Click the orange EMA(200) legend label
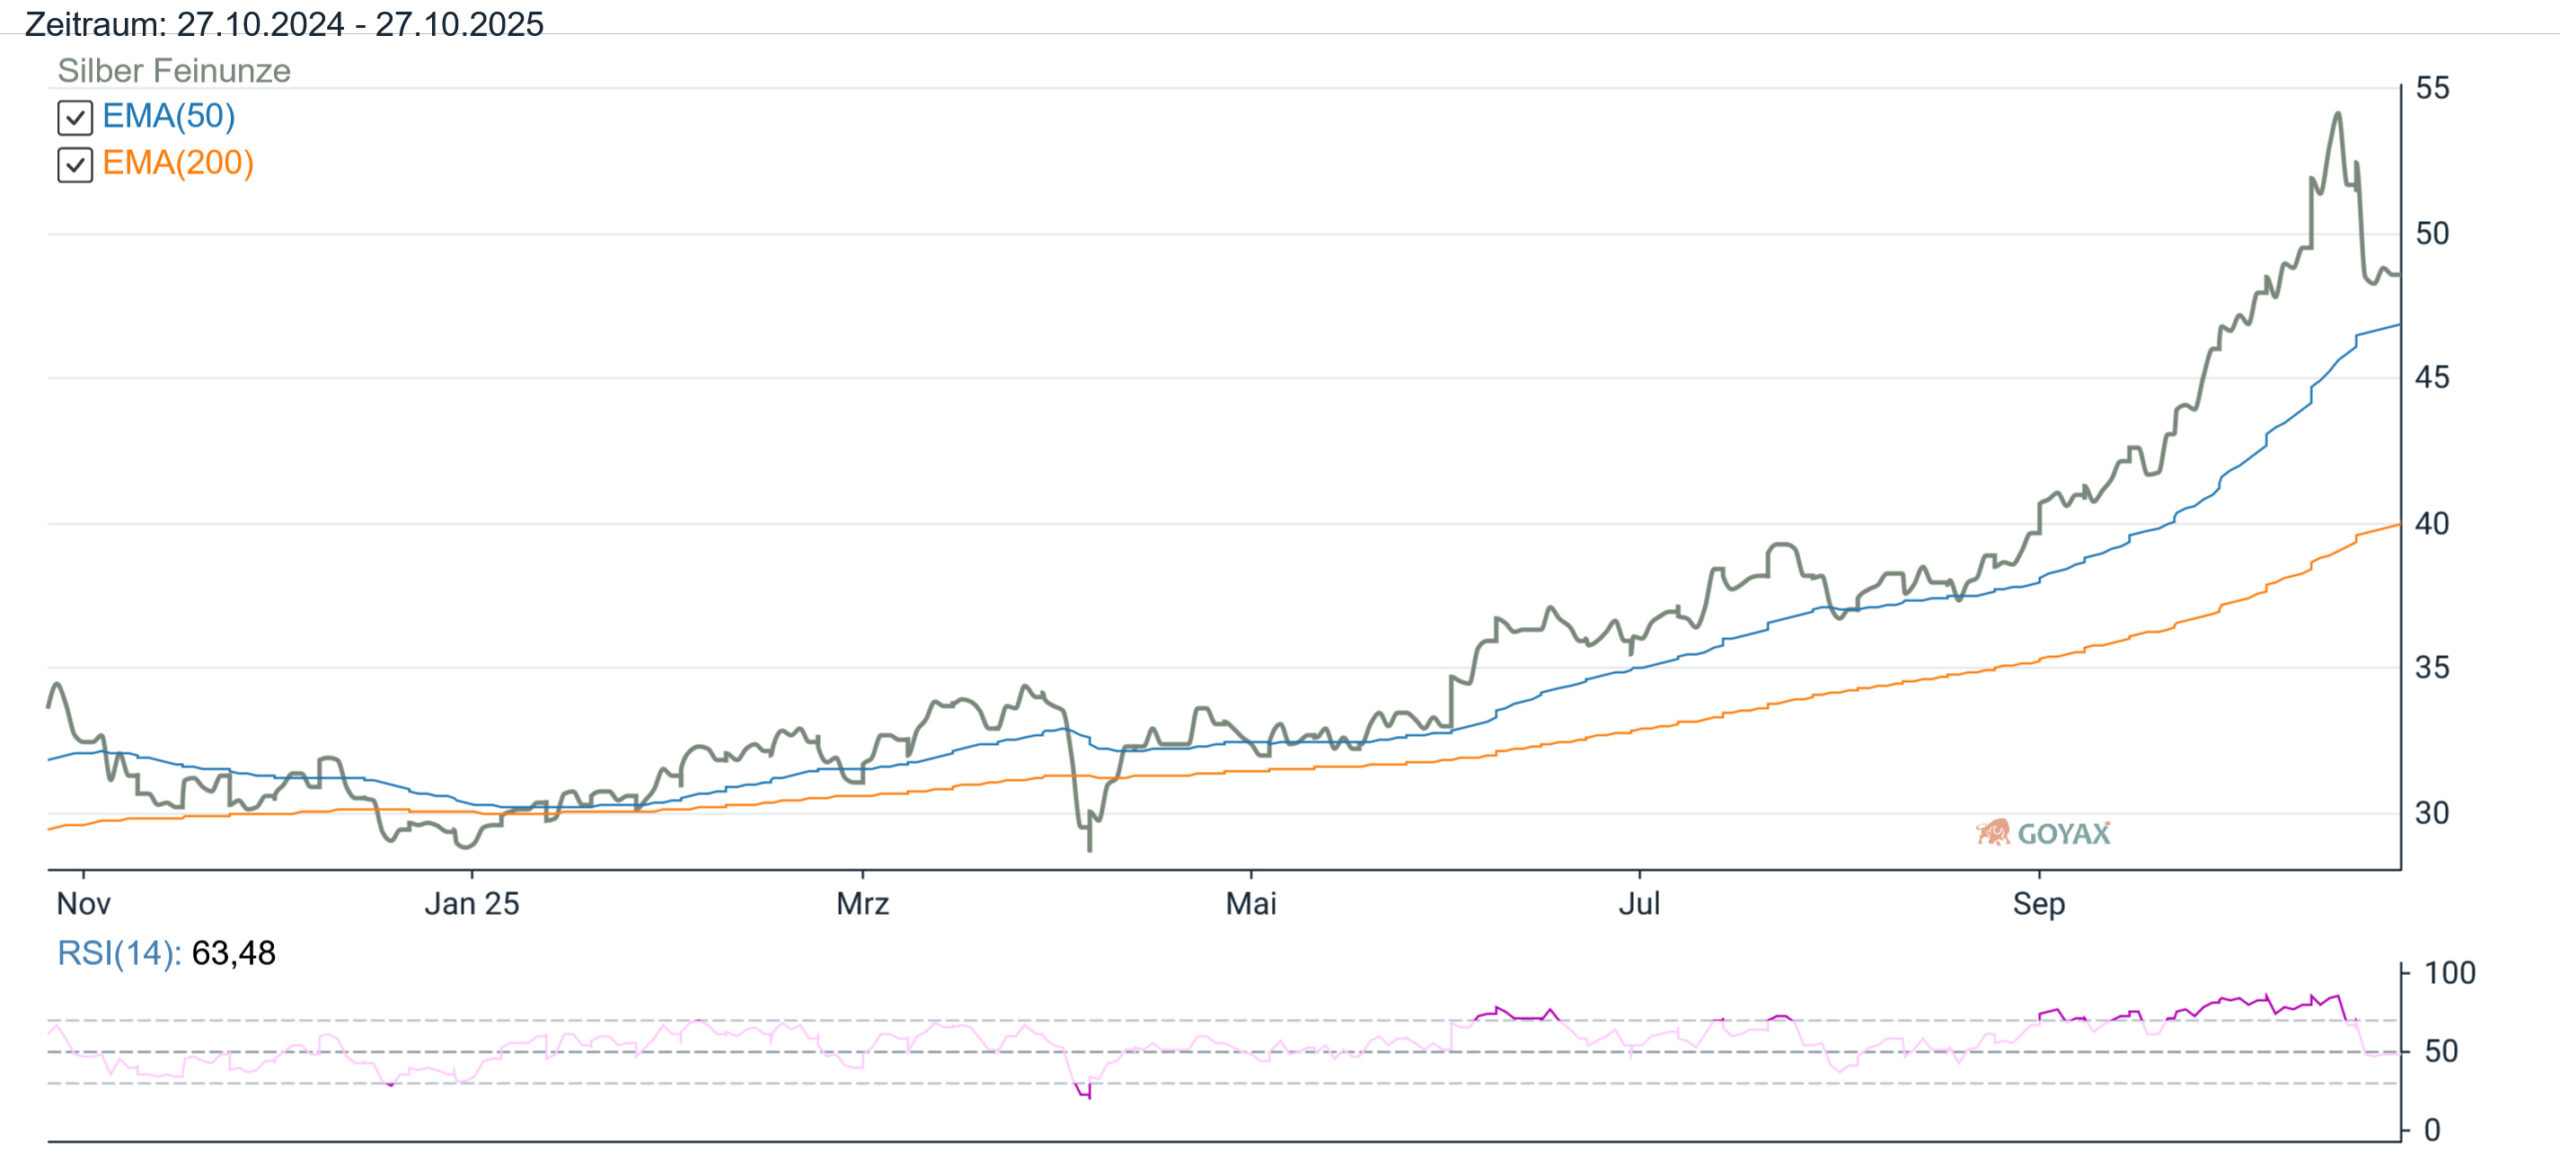Image resolution: width=2560 pixels, height=1152 pixels. pos(178,162)
